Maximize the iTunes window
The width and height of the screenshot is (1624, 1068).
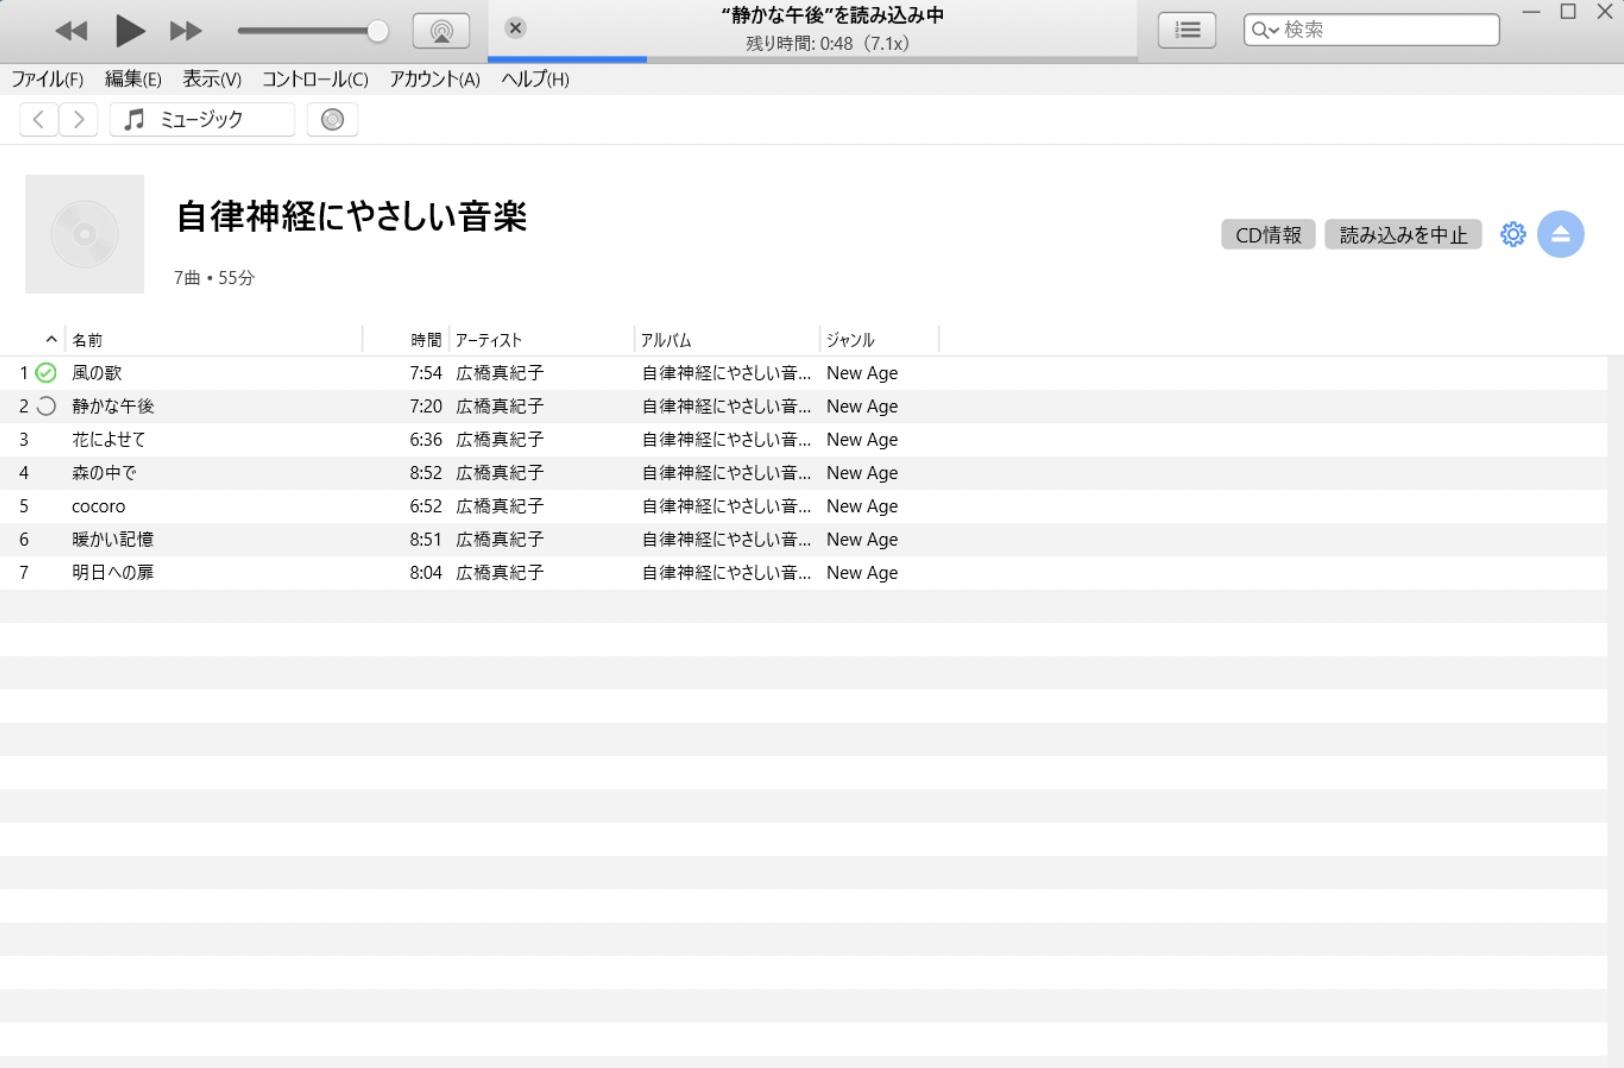click(x=1568, y=12)
